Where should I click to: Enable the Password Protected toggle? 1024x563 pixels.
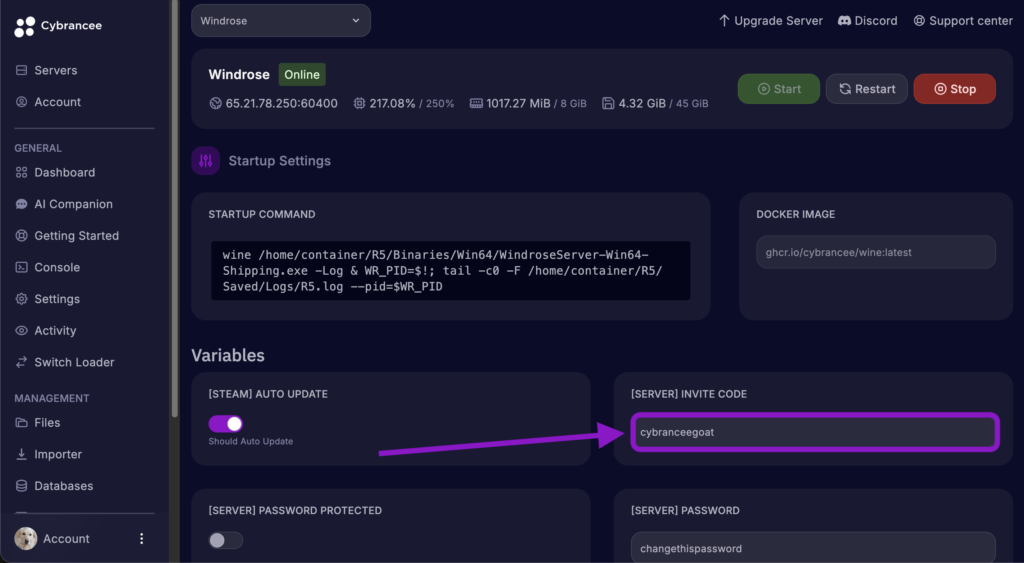pos(226,540)
